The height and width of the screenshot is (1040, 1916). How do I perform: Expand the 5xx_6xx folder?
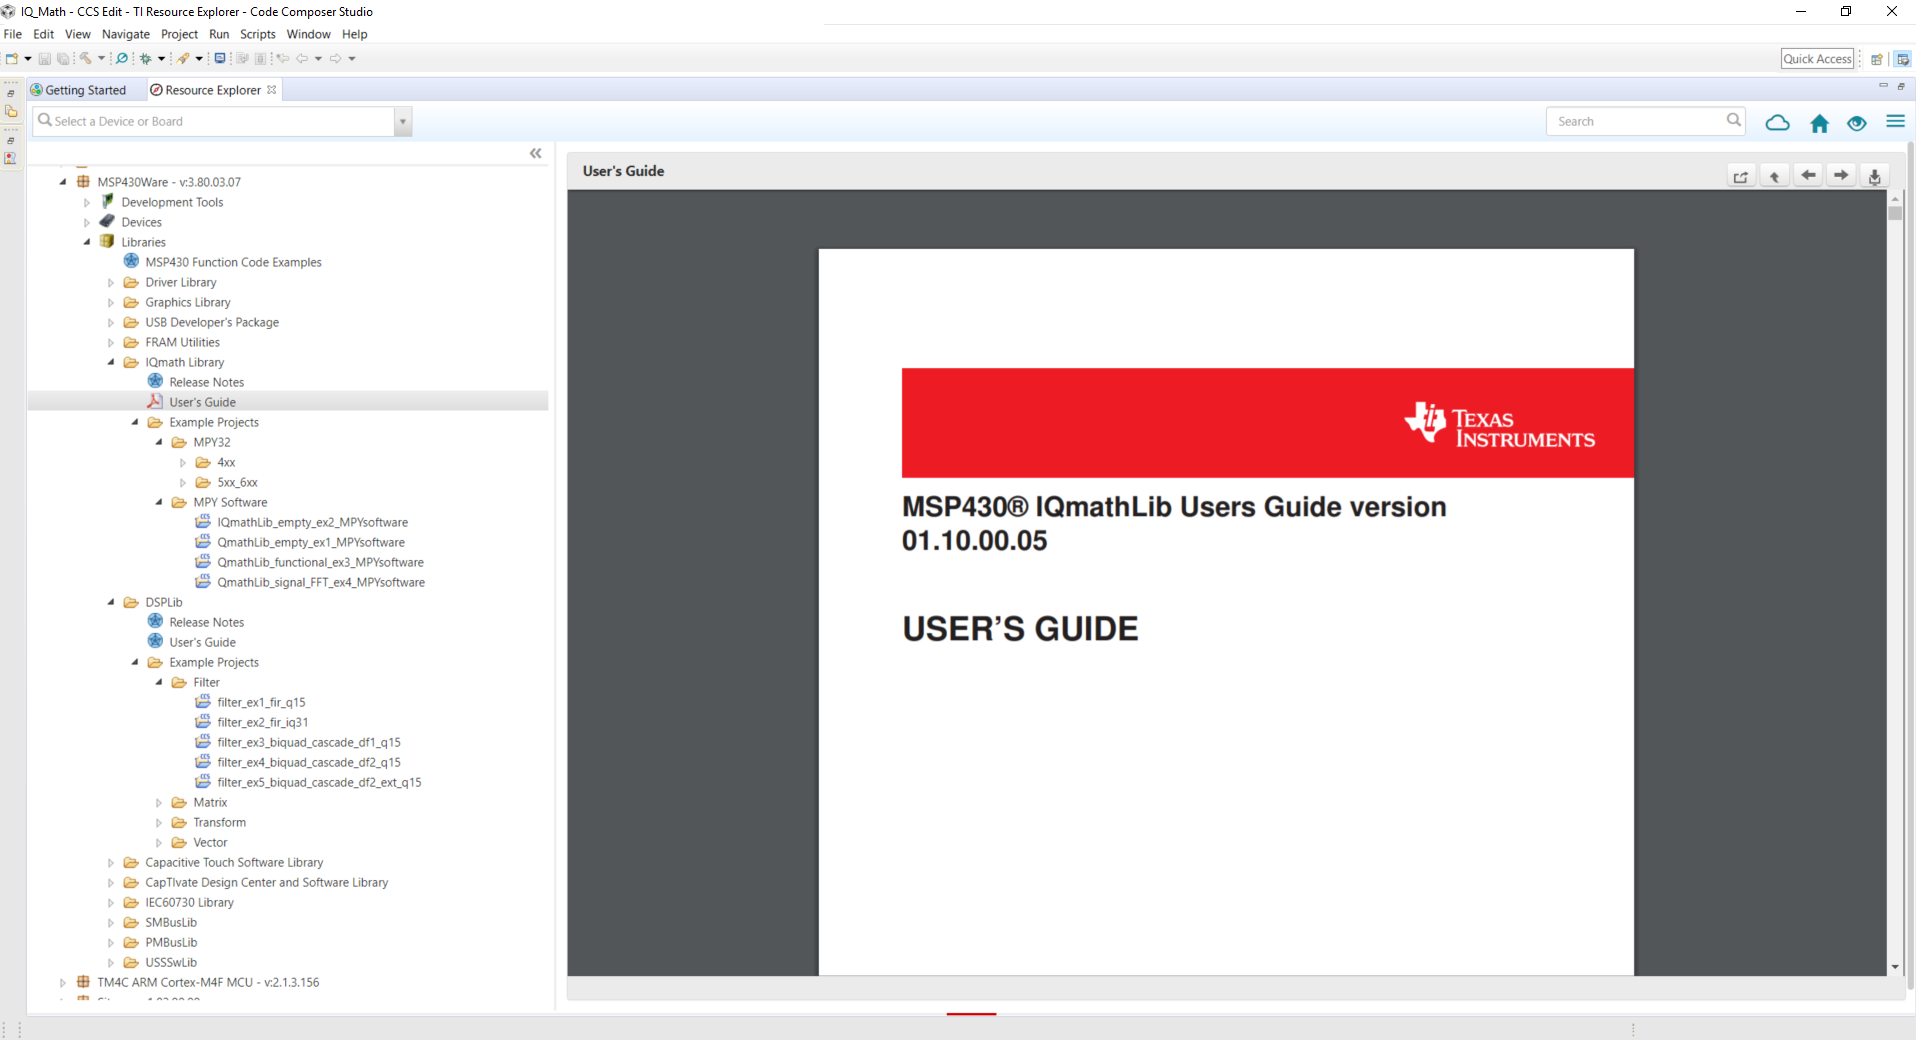[x=183, y=482]
